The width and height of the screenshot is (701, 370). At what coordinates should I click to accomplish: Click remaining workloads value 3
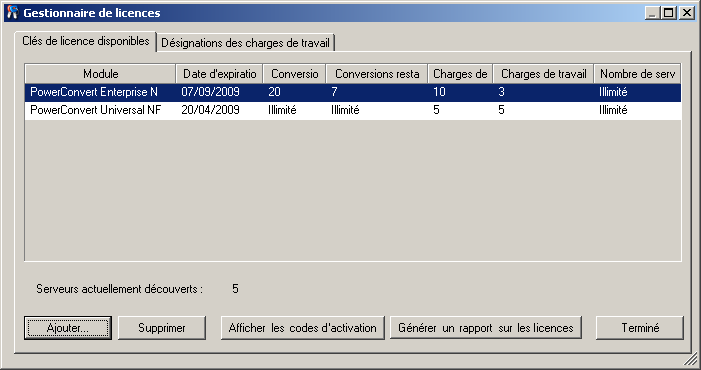click(x=501, y=92)
